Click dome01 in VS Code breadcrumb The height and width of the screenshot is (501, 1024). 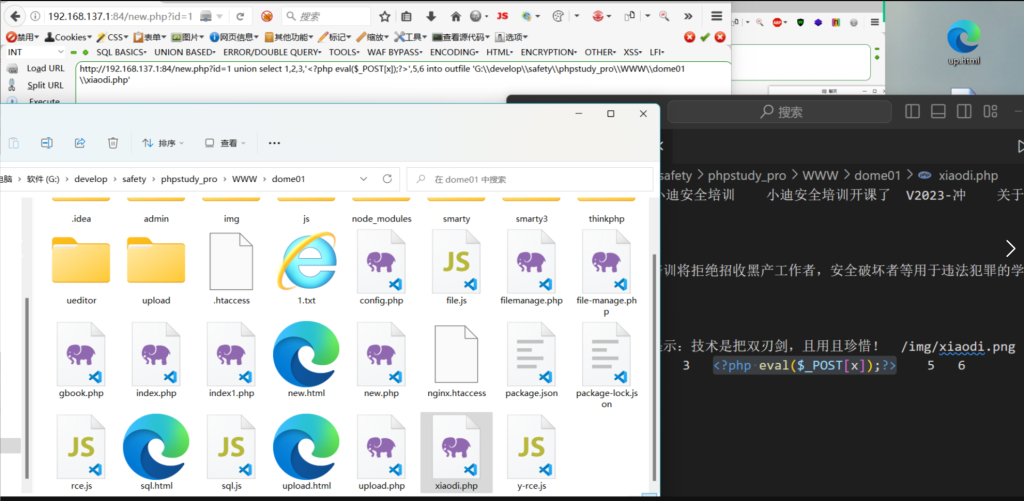(877, 175)
